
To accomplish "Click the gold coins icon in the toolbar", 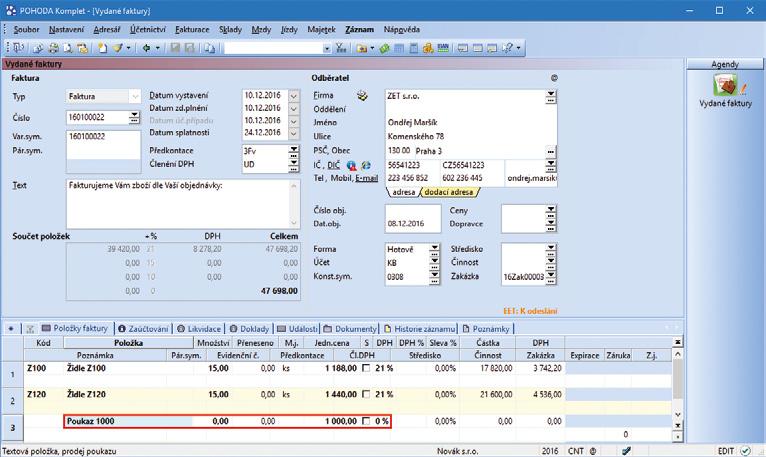I will click(428, 48).
